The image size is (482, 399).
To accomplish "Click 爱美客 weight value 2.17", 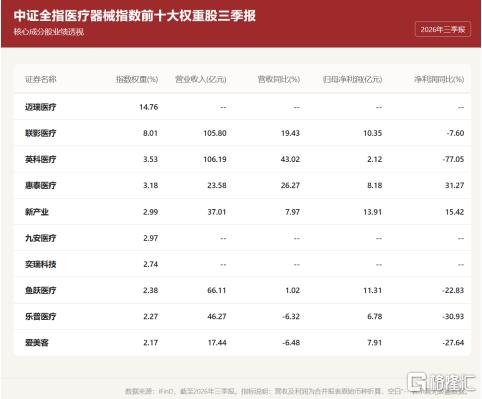I will click(x=150, y=343).
